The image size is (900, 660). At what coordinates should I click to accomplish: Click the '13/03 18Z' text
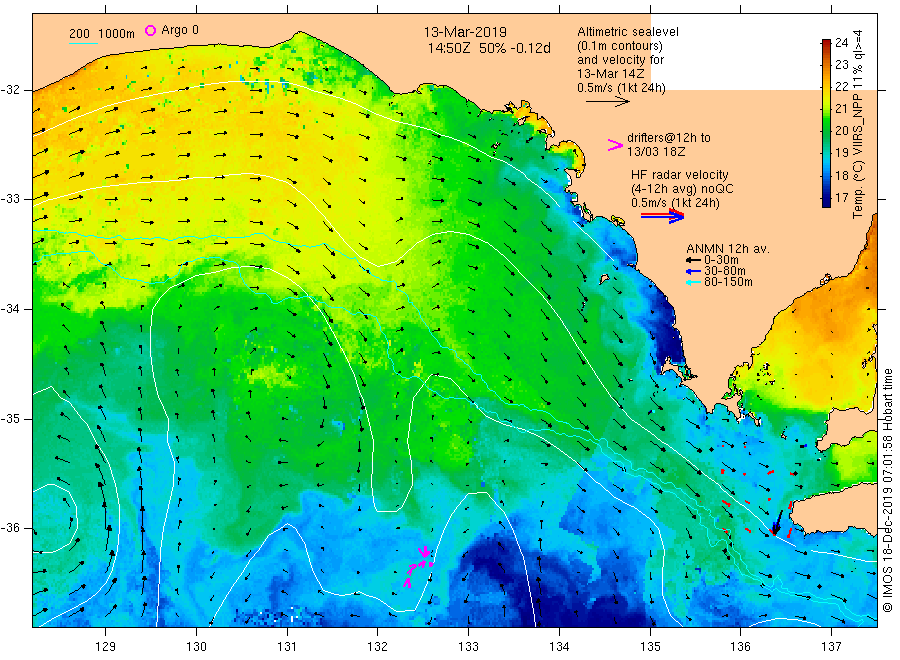tap(656, 152)
